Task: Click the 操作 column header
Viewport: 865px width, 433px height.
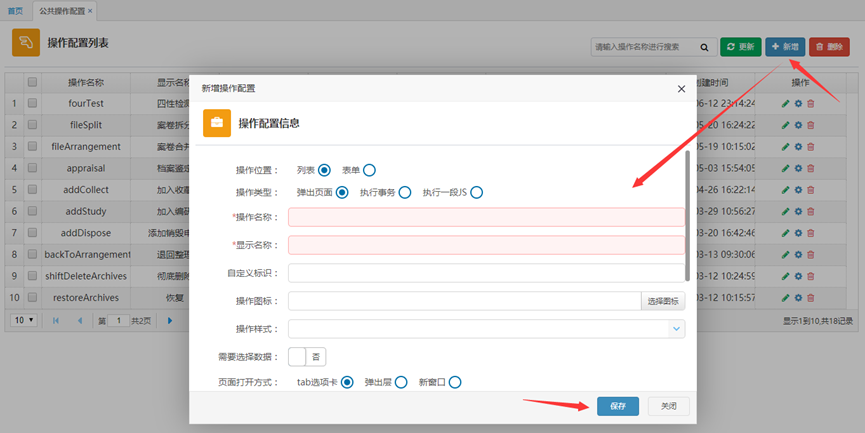Action: (800, 83)
